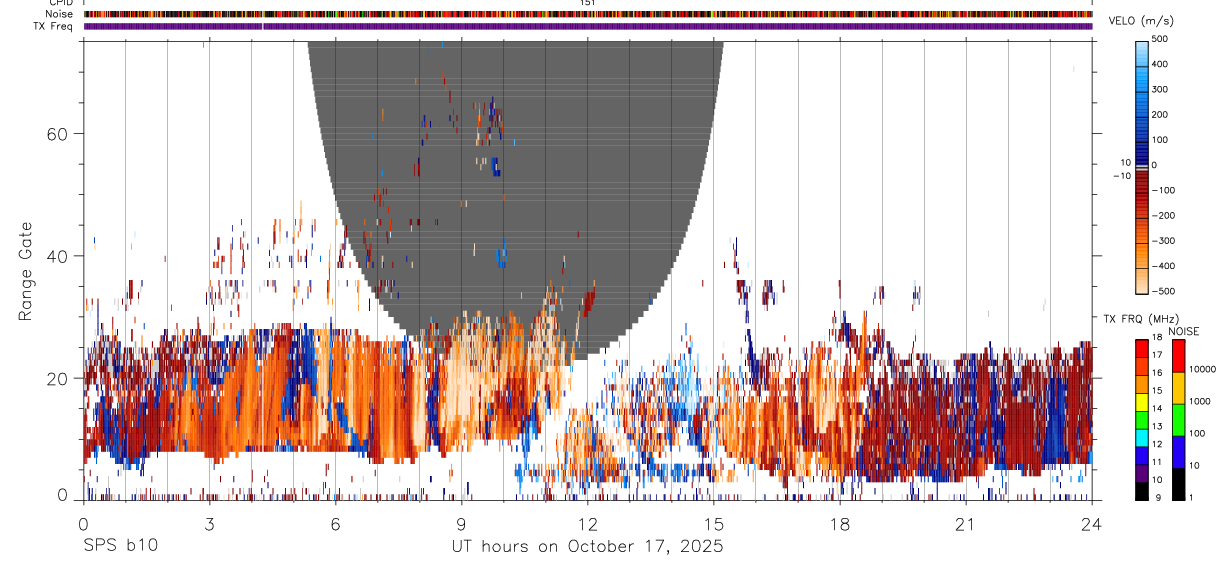The image size is (1228, 567).
Task: Click the purple TX frequency strip
Action: click(588, 26)
